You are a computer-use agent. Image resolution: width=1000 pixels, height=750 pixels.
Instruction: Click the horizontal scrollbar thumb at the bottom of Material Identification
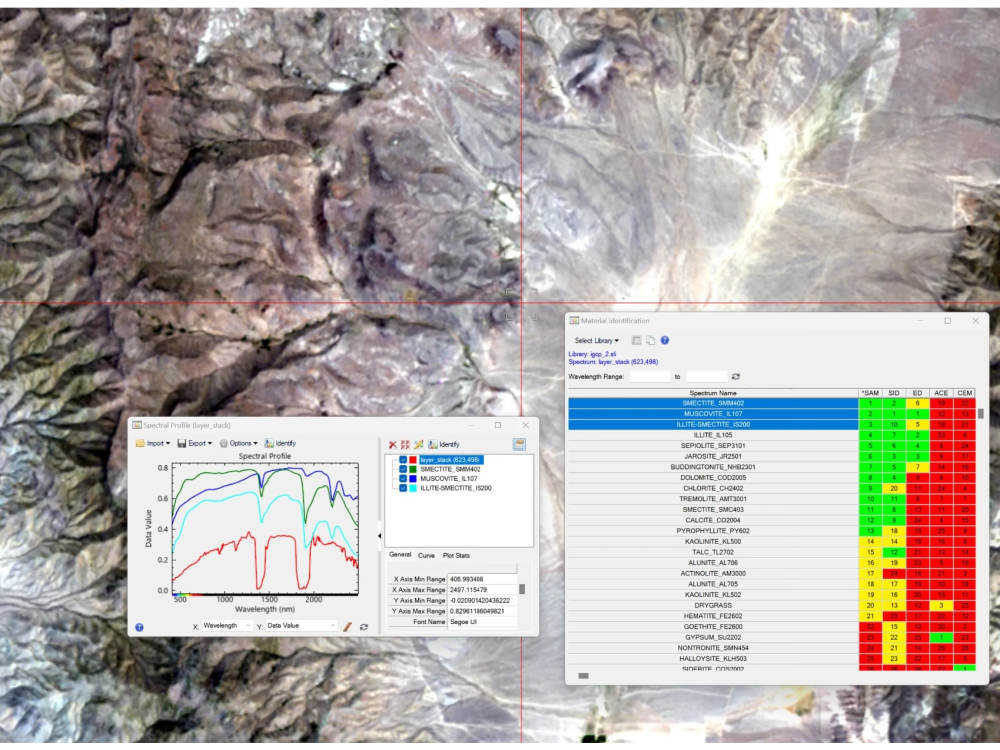click(583, 676)
